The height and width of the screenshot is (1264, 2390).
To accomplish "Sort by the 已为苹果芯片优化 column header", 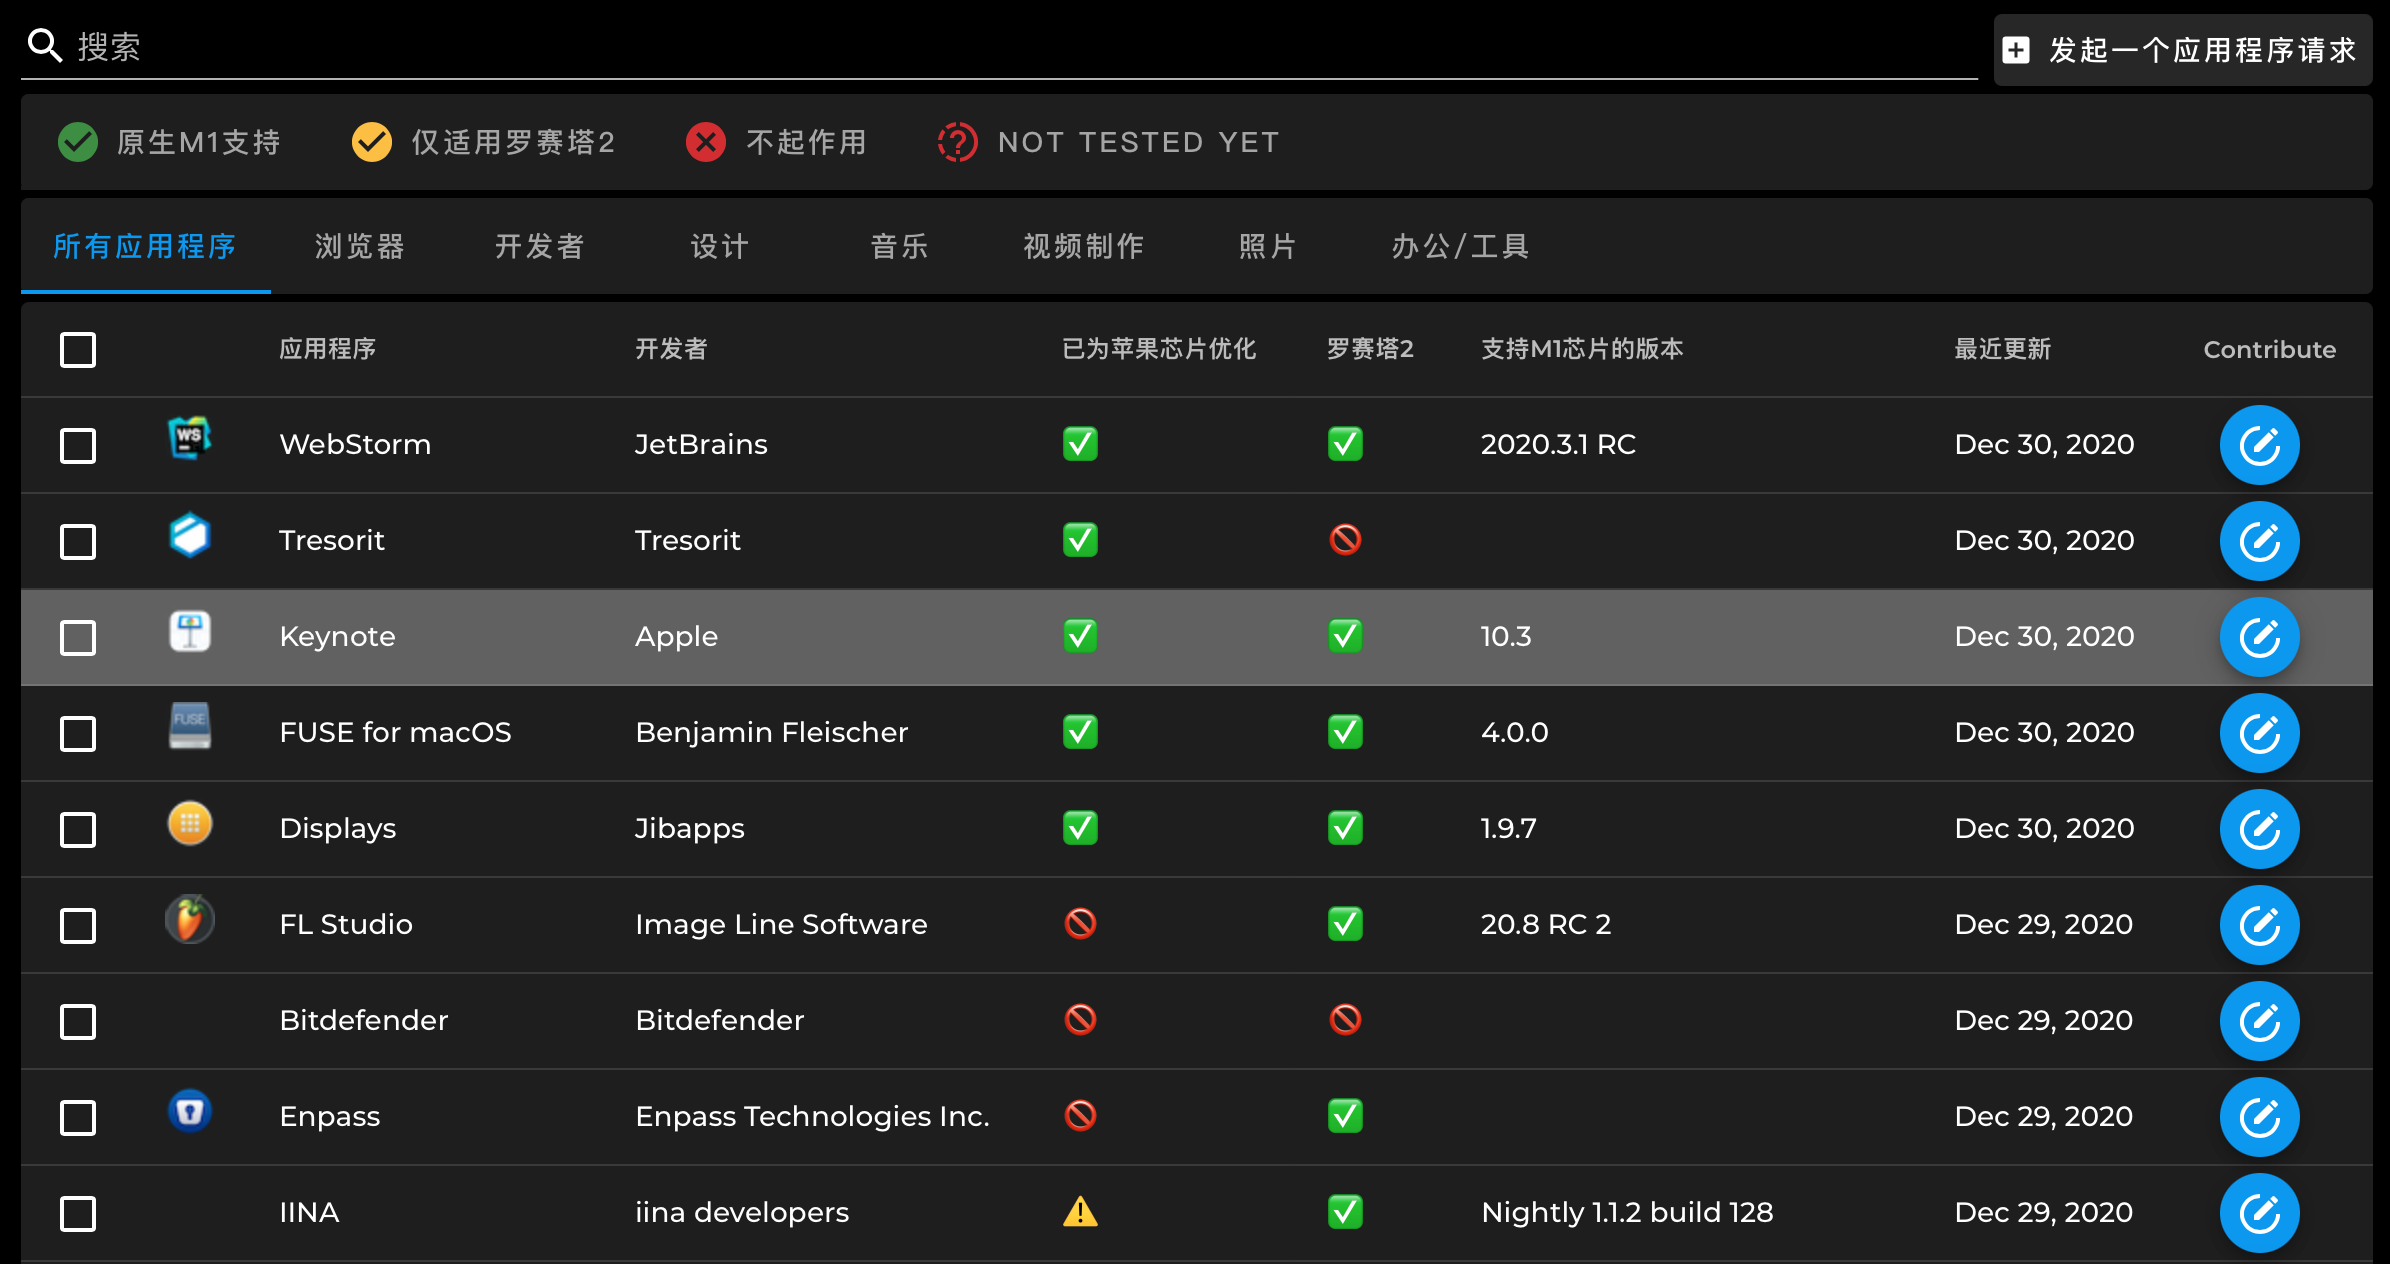I will (1159, 349).
